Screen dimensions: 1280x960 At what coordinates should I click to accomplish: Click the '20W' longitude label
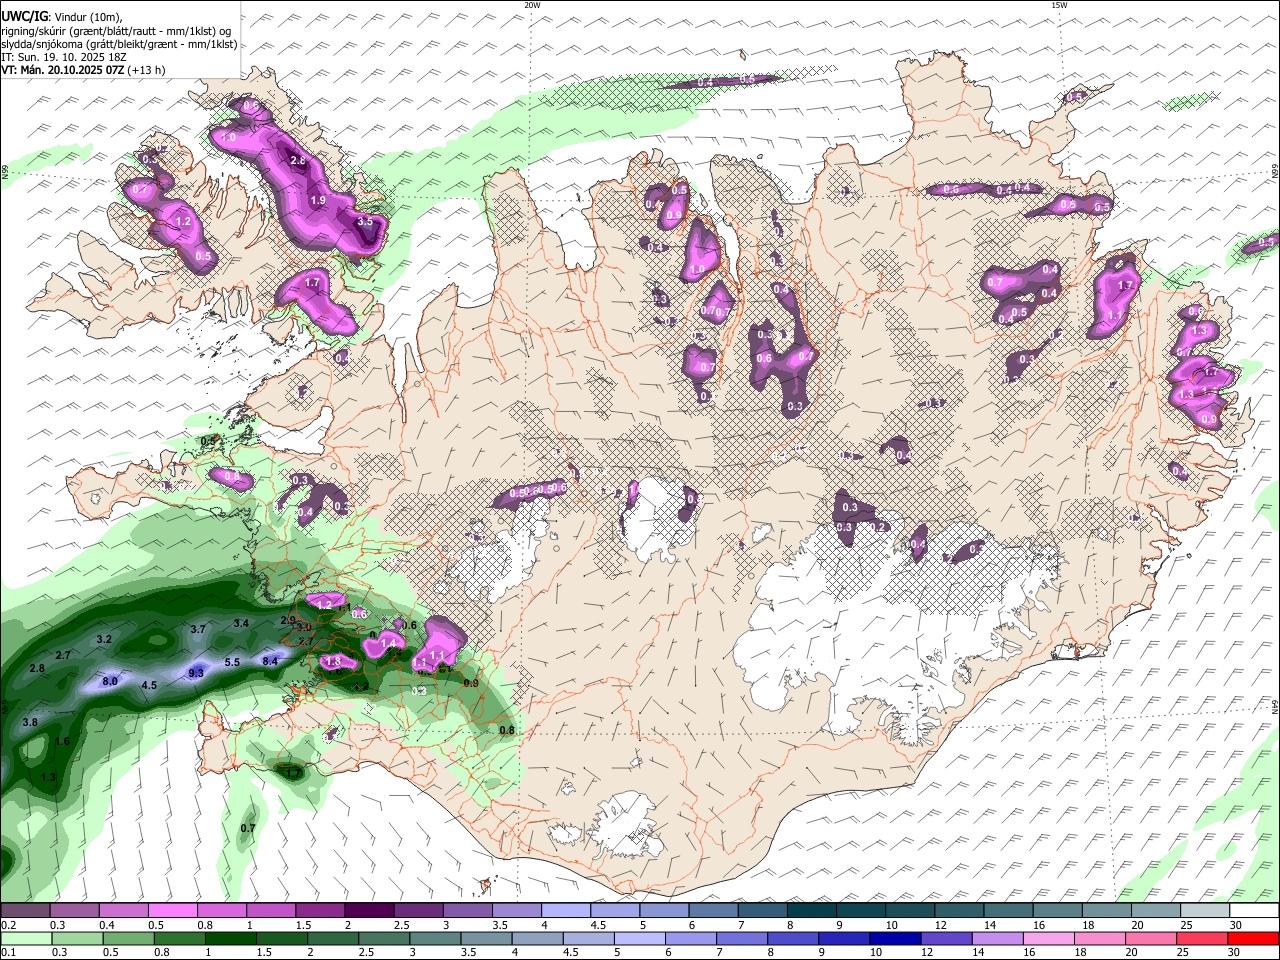point(532,5)
